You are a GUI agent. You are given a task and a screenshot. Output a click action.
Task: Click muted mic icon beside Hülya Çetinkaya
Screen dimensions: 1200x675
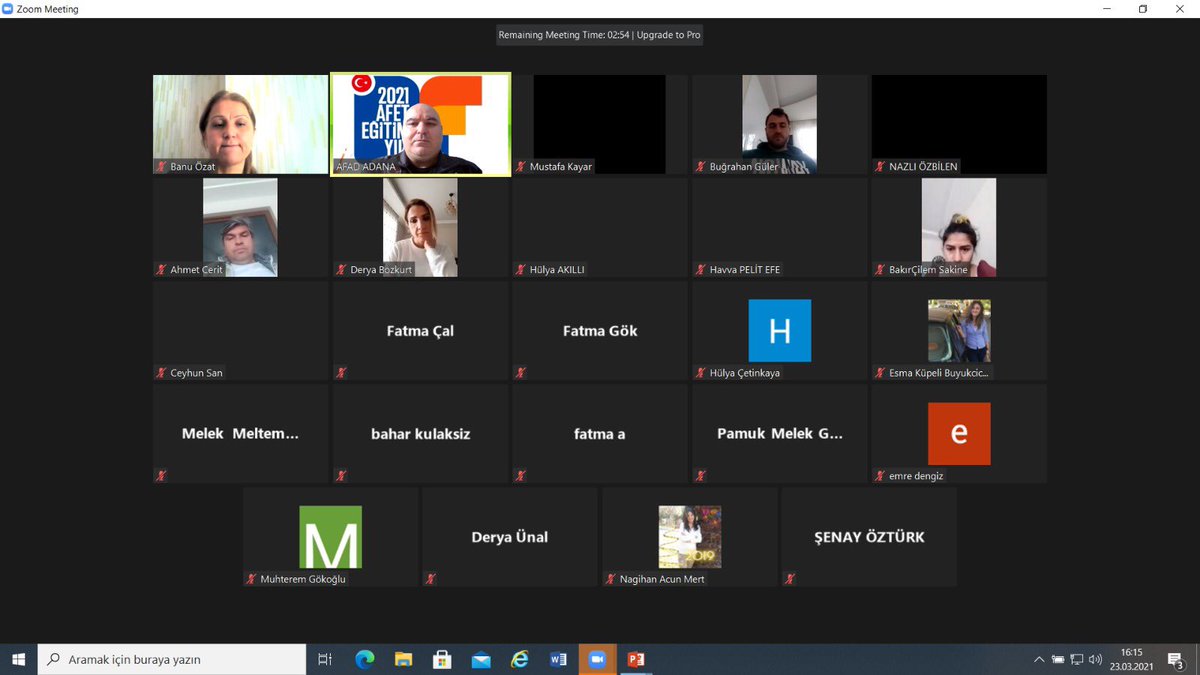point(701,373)
